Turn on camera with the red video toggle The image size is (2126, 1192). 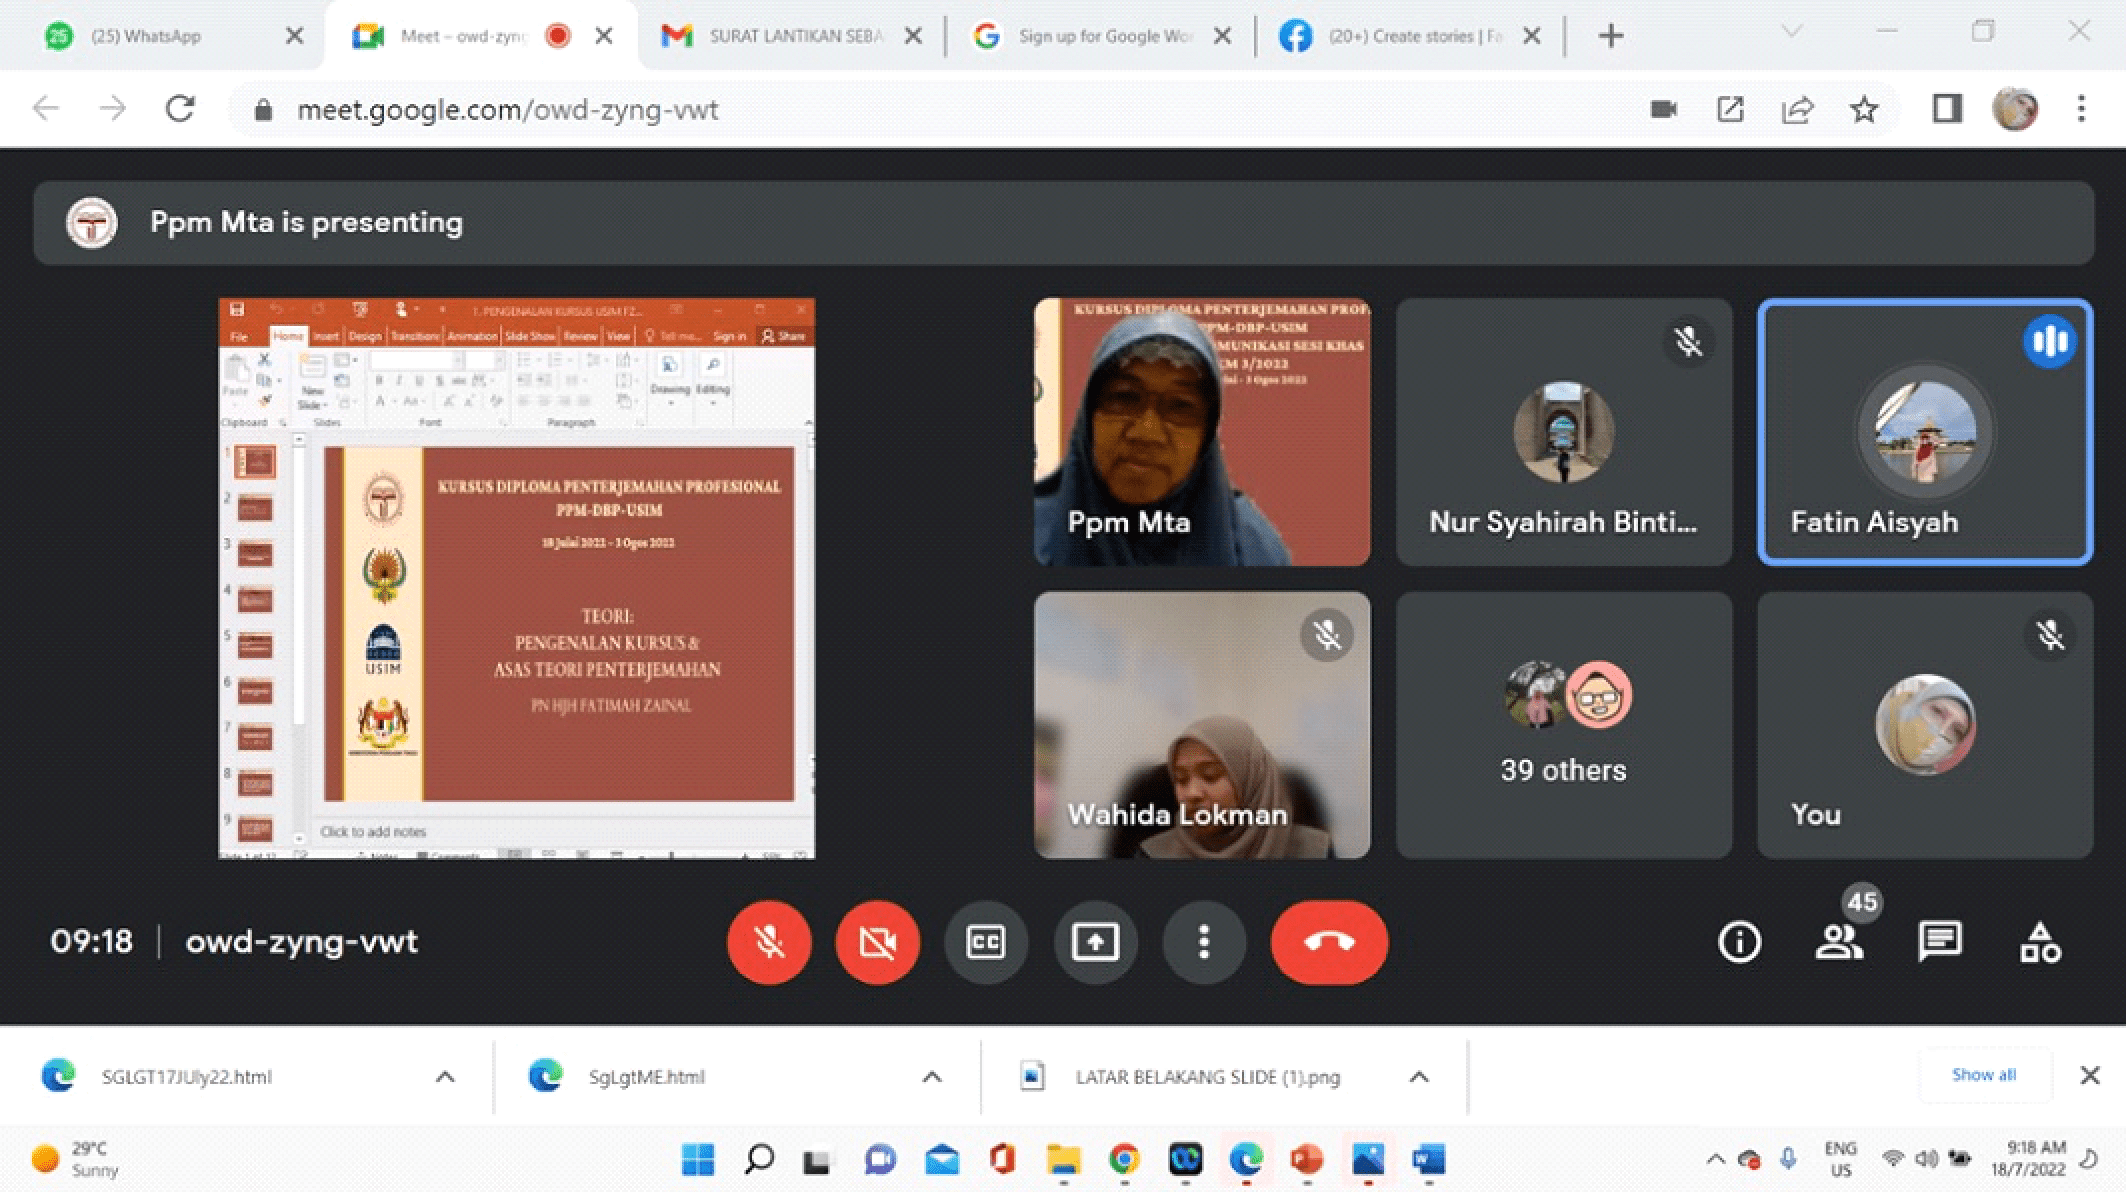point(877,942)
